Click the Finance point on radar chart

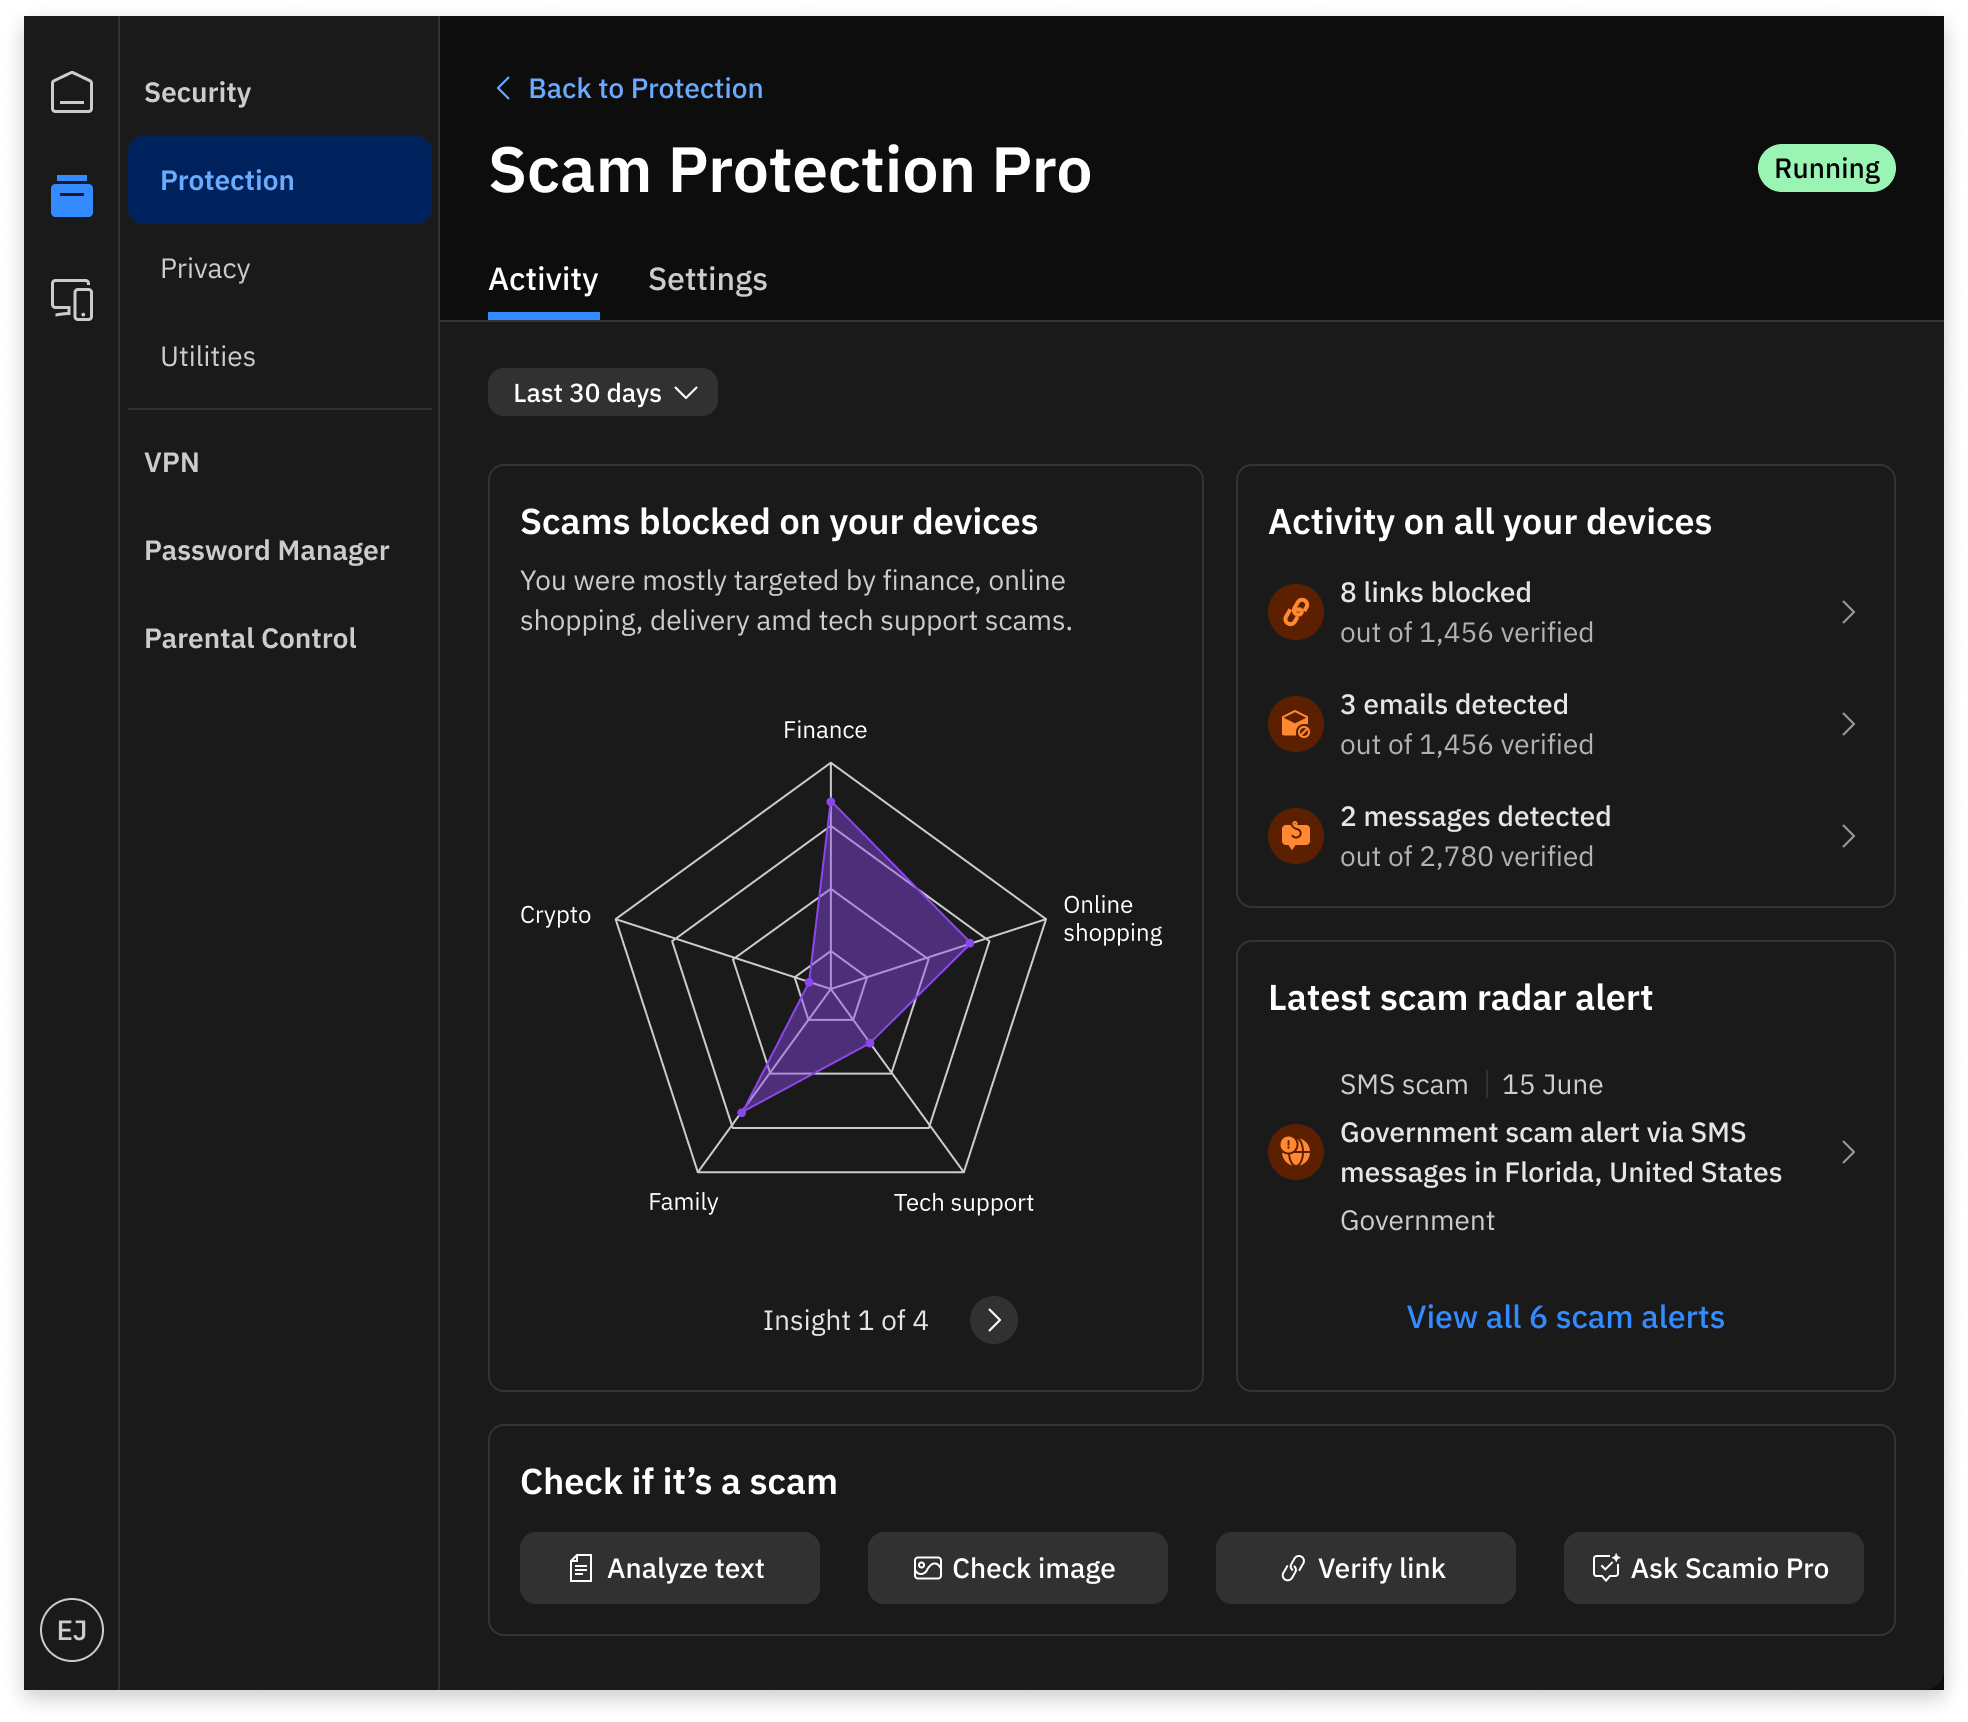point(830,802)
